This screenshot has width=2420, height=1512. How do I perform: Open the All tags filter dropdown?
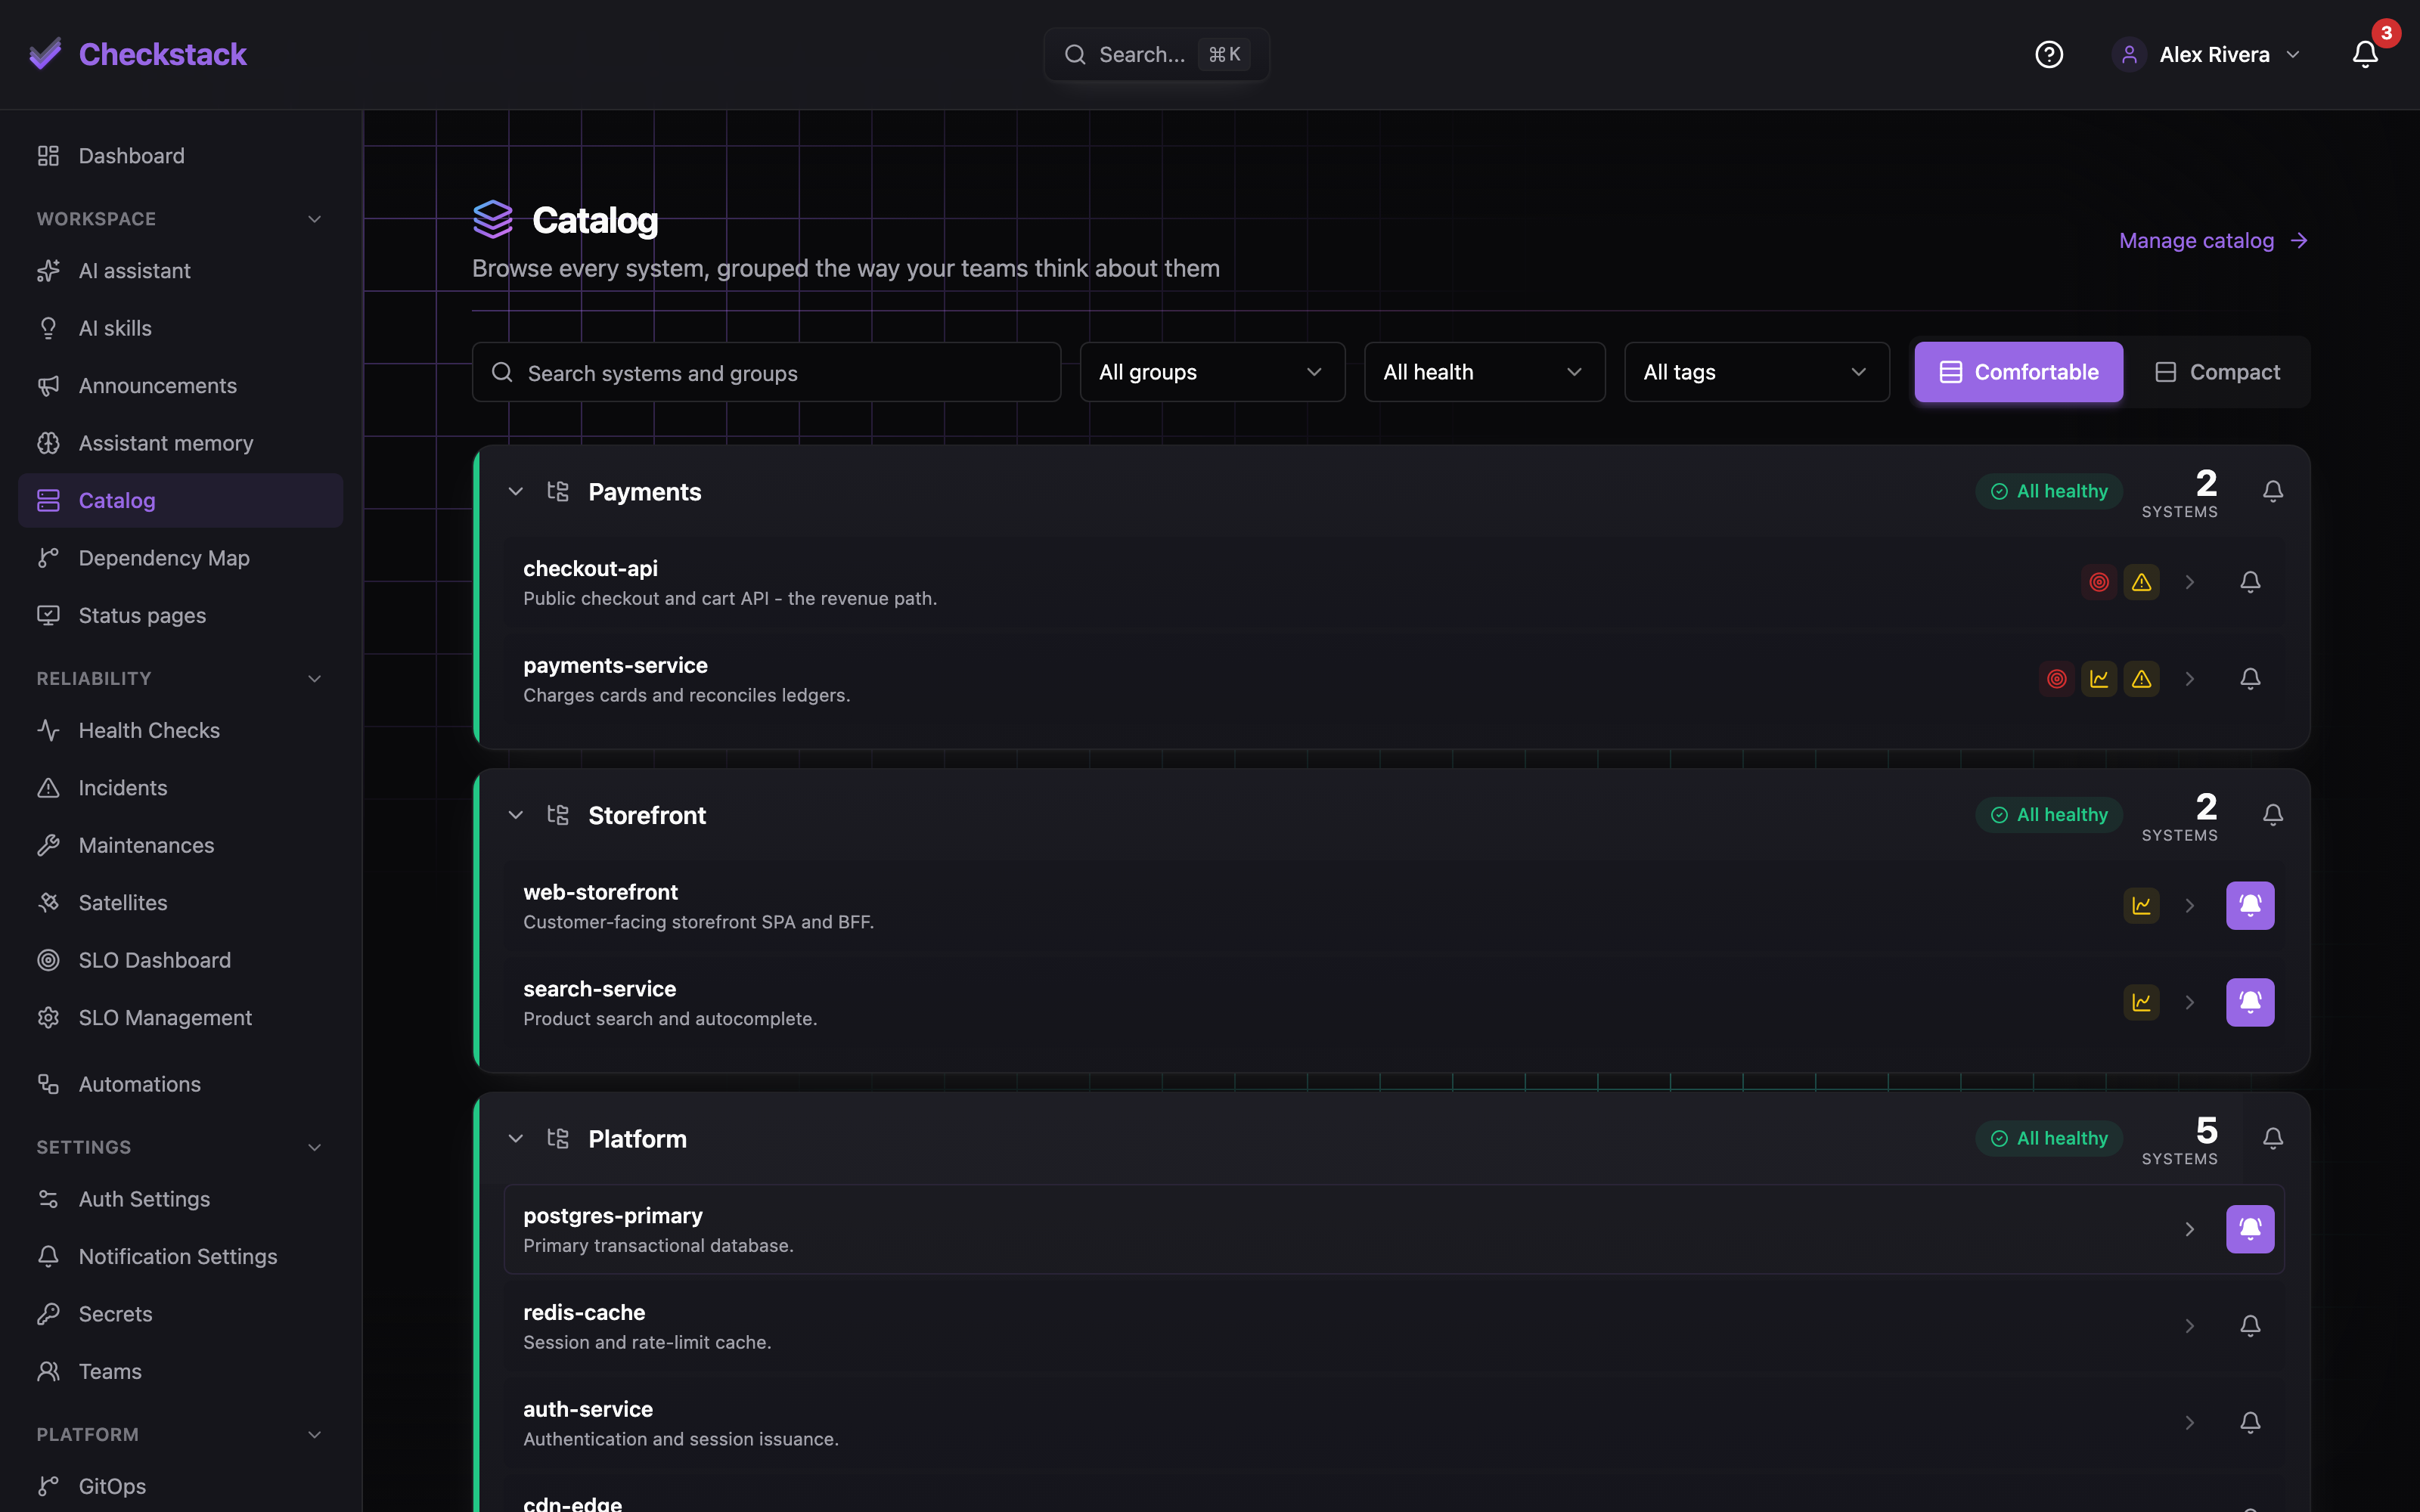click(1756, 372)
